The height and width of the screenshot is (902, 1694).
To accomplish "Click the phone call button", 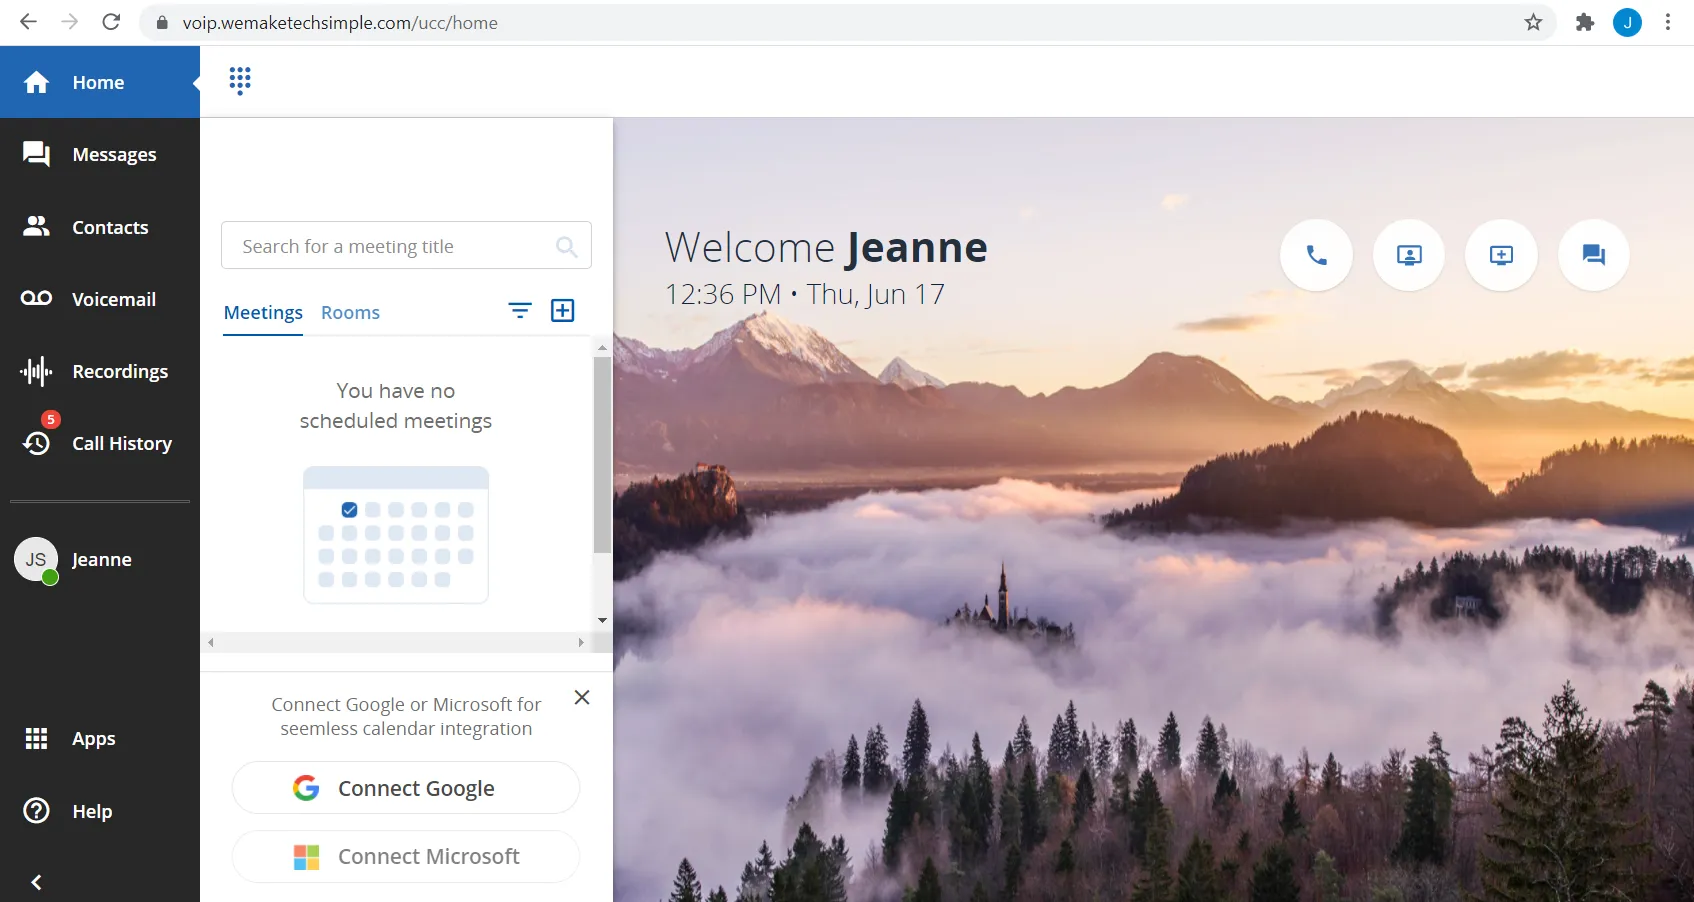I will point(1316,255).
